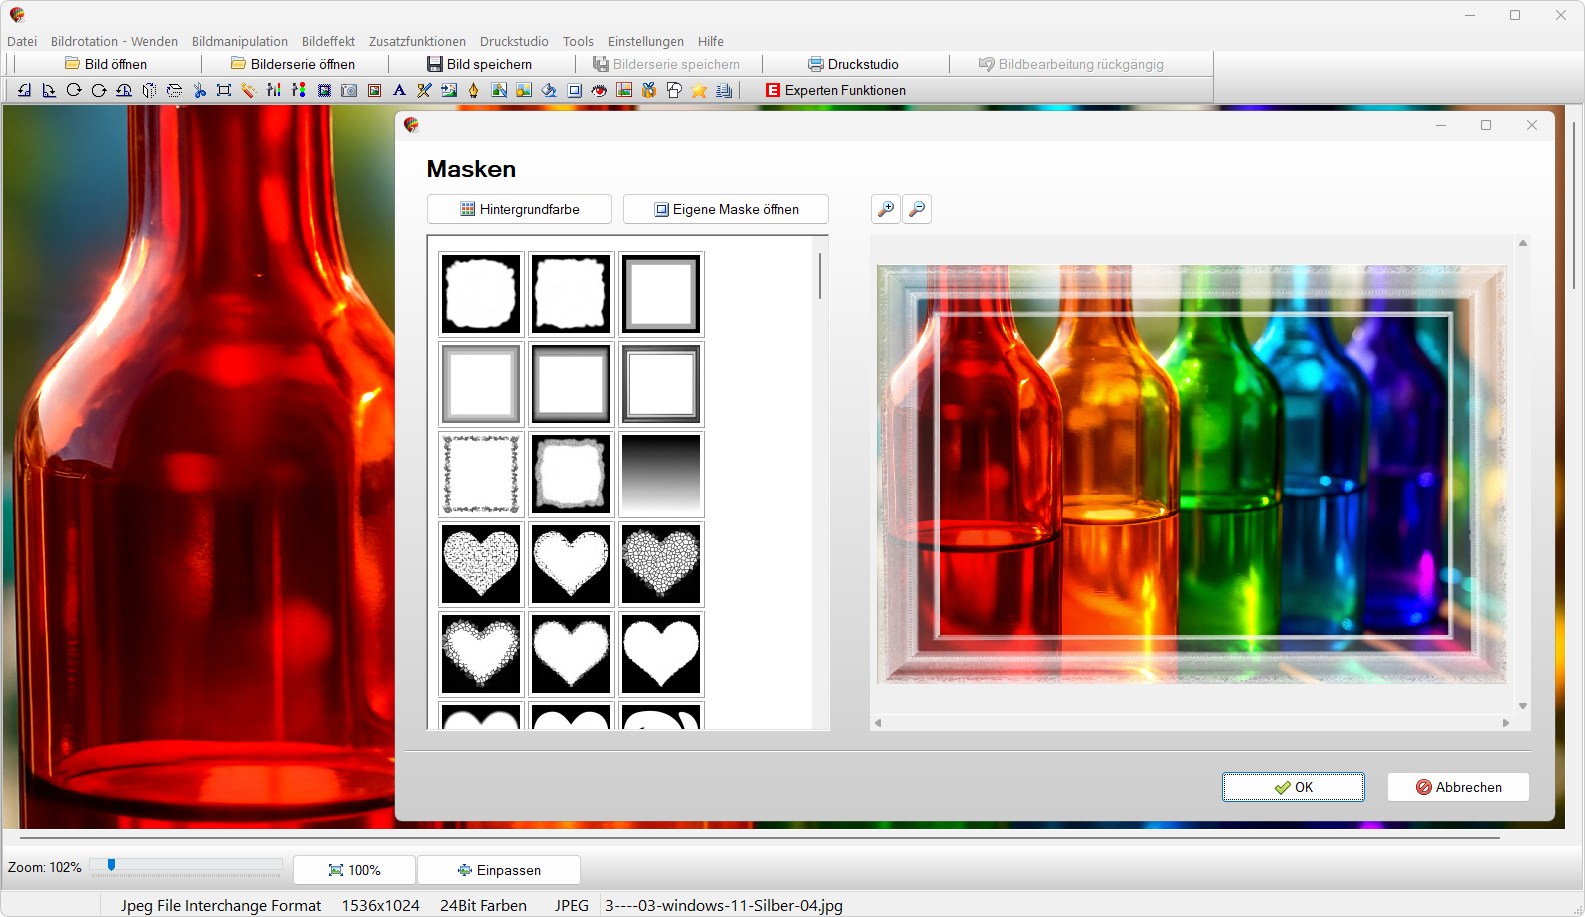This screenshot has width=1585, height=917.
Task: Select the text tool letter A icon
Action: (399, 90)
